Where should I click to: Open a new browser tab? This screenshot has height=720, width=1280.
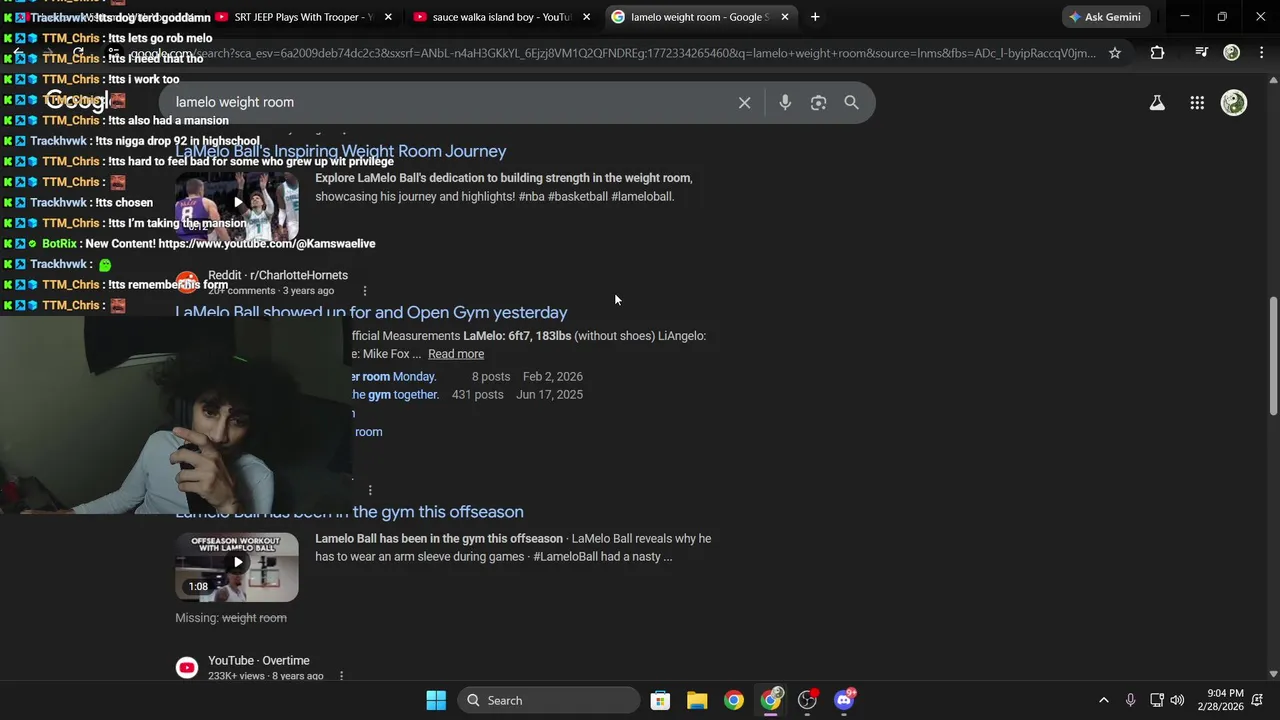point(815,17)
